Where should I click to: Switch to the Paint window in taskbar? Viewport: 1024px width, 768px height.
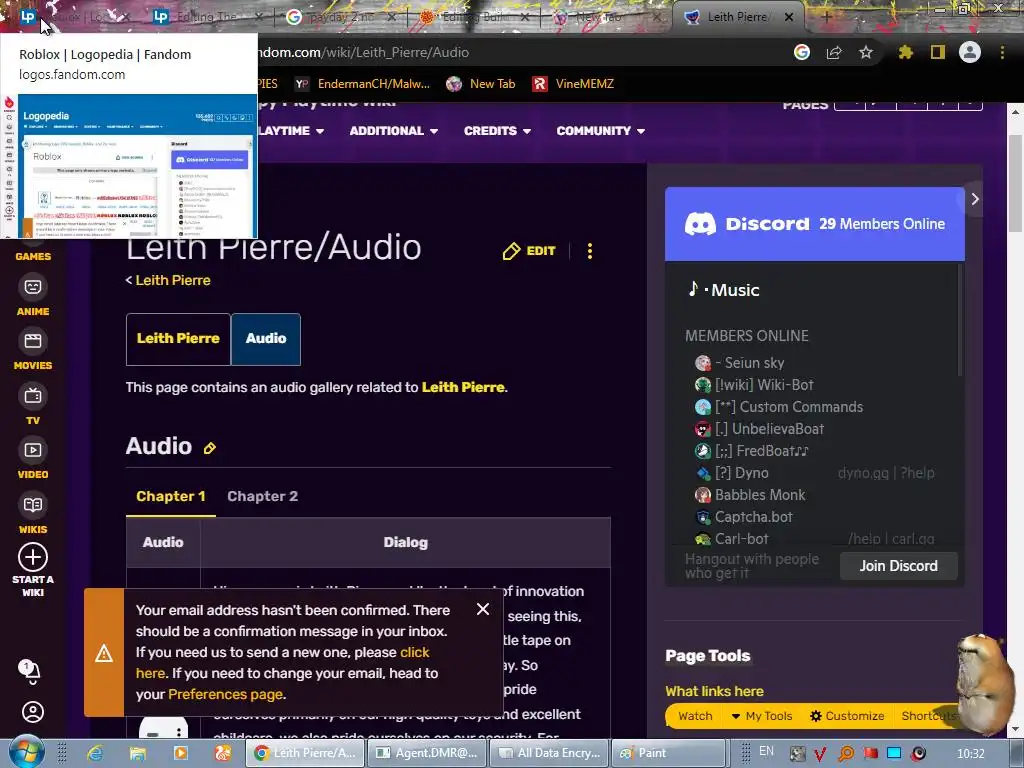[669, 753]
